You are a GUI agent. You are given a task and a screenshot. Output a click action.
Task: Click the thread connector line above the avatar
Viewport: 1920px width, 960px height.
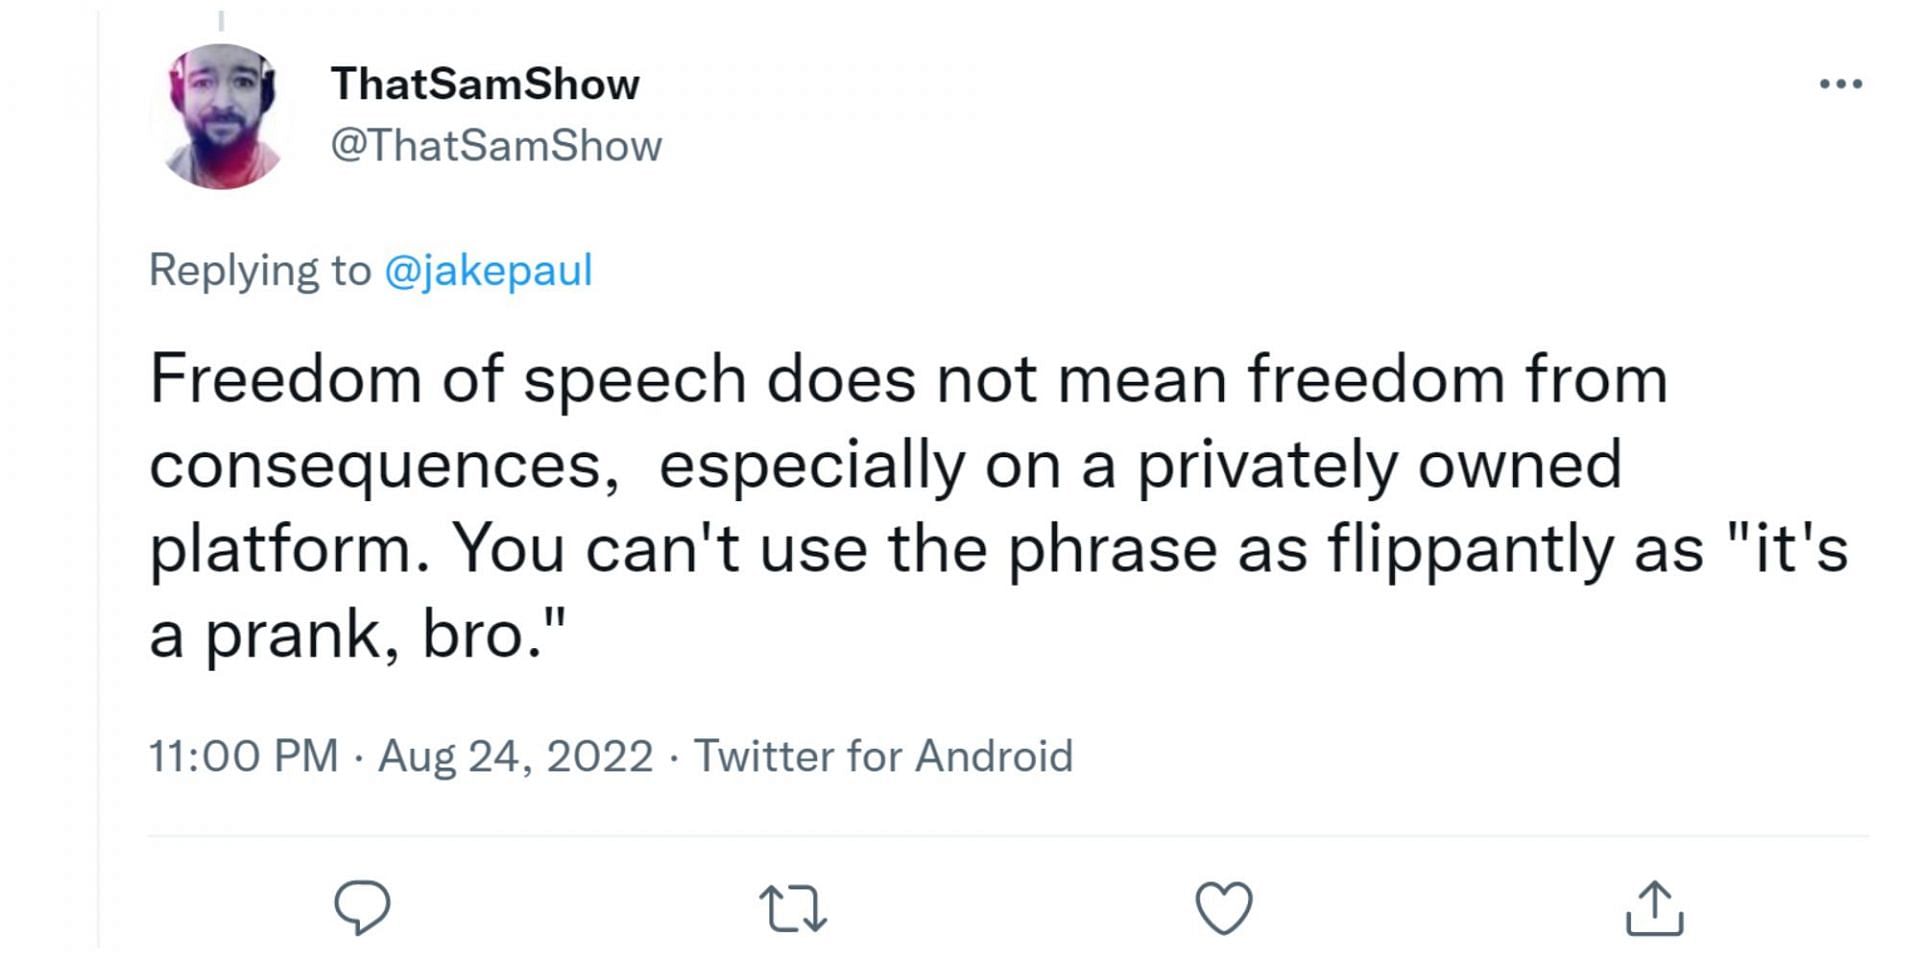point(221,20)
